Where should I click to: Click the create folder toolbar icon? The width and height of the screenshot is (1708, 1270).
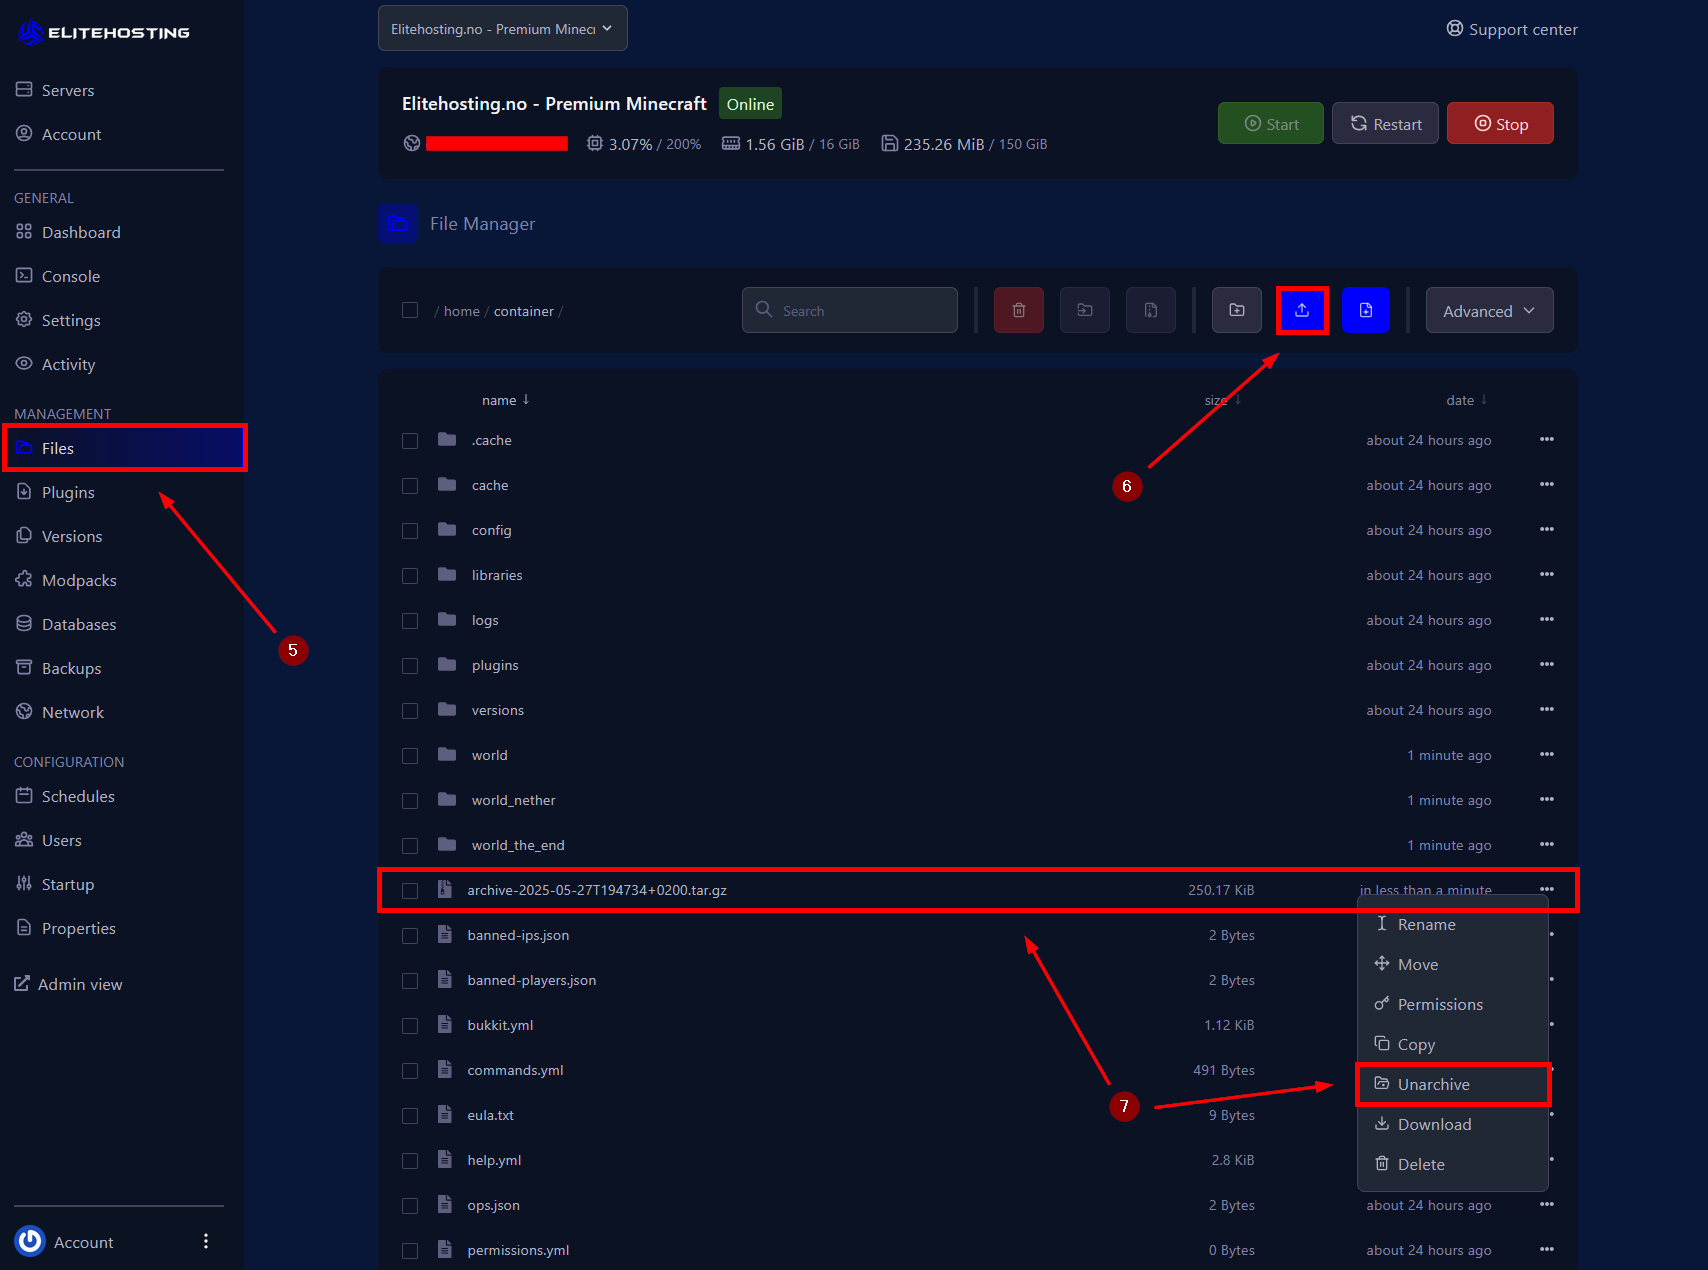click(1237, 310)
